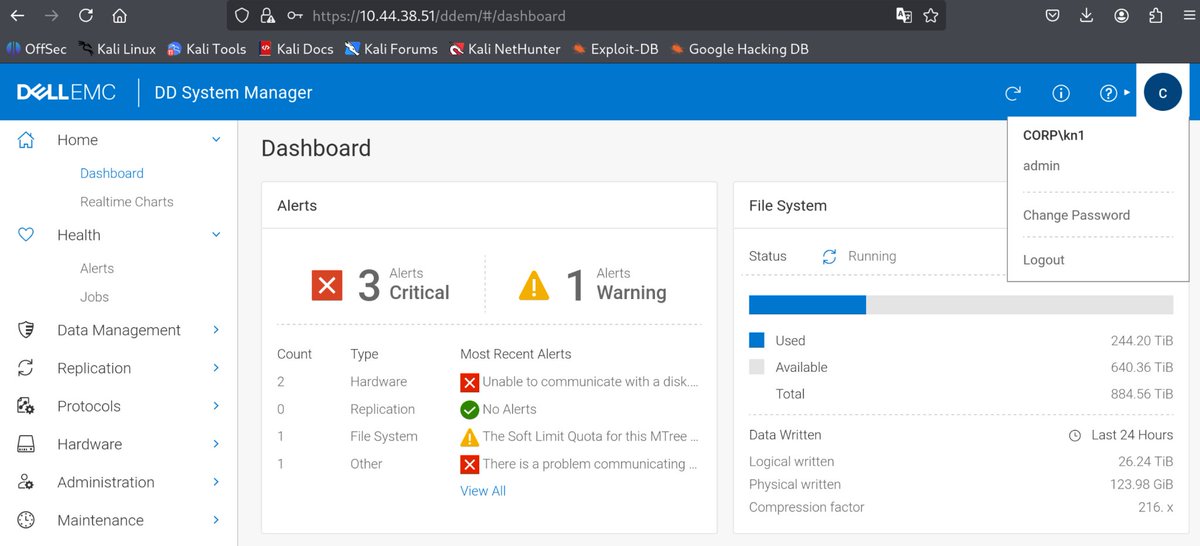Image resolution: width=1200 pixels, height=546 pixels.
Task: Open the browser extensions puzzle icon
Action: coord(1156,16)
